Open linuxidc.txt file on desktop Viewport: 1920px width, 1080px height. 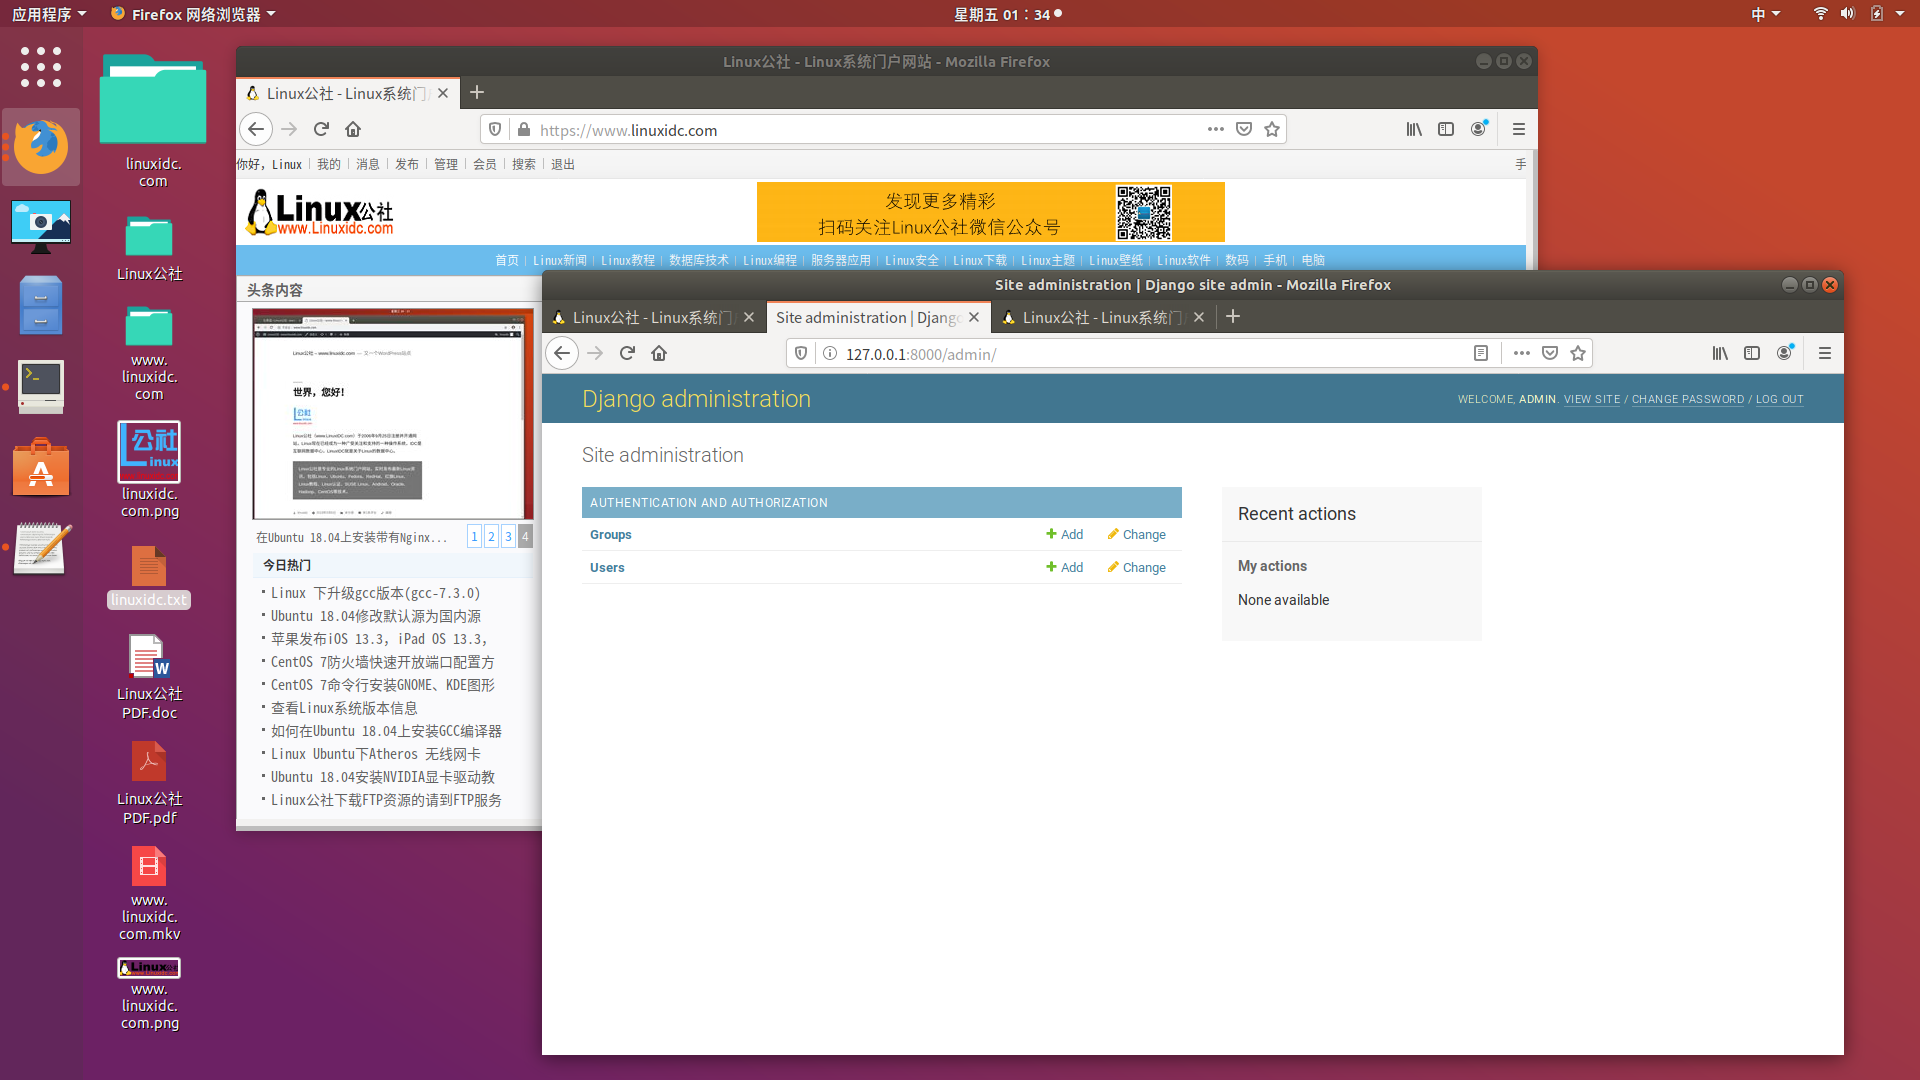point(149,577)
